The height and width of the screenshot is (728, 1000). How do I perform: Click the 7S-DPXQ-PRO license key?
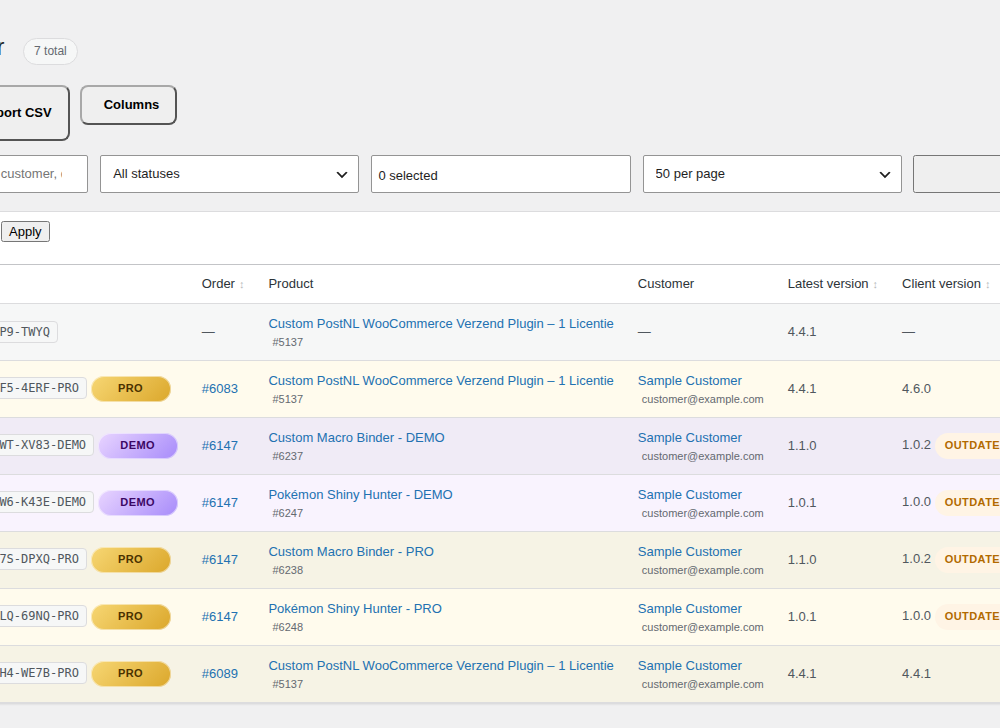pos(42,559)
